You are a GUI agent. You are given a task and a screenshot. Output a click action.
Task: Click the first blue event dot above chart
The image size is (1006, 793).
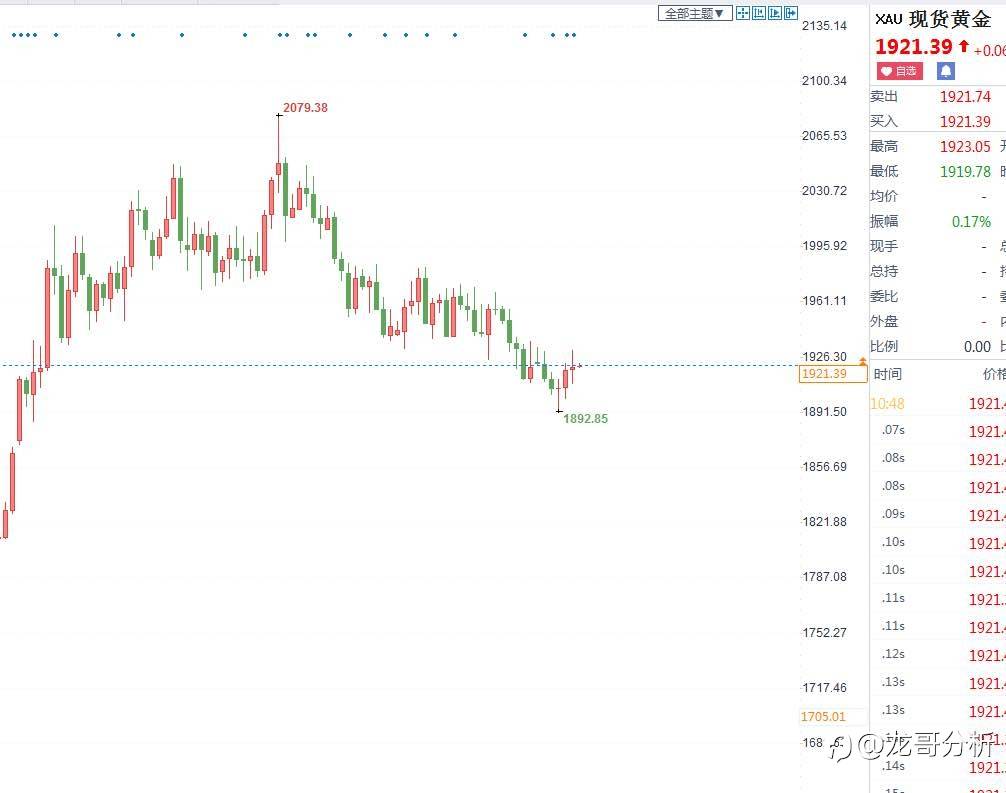click(12, 35)
